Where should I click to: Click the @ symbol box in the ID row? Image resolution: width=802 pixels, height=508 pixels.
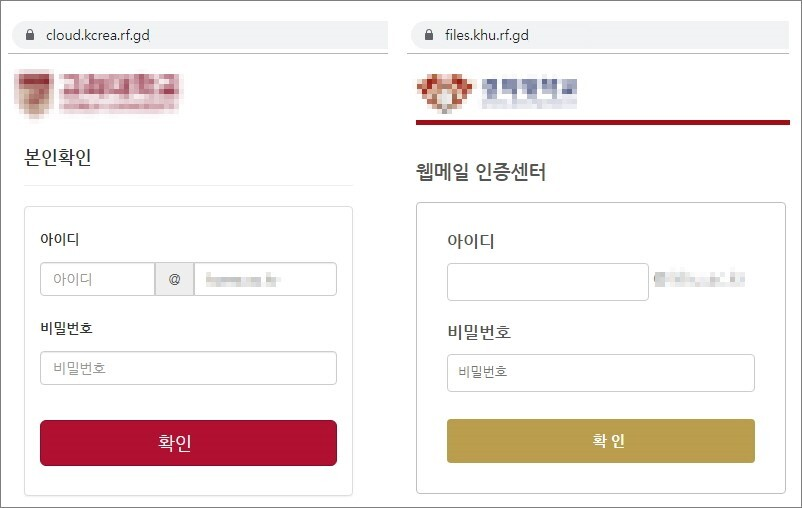(174, 279)
